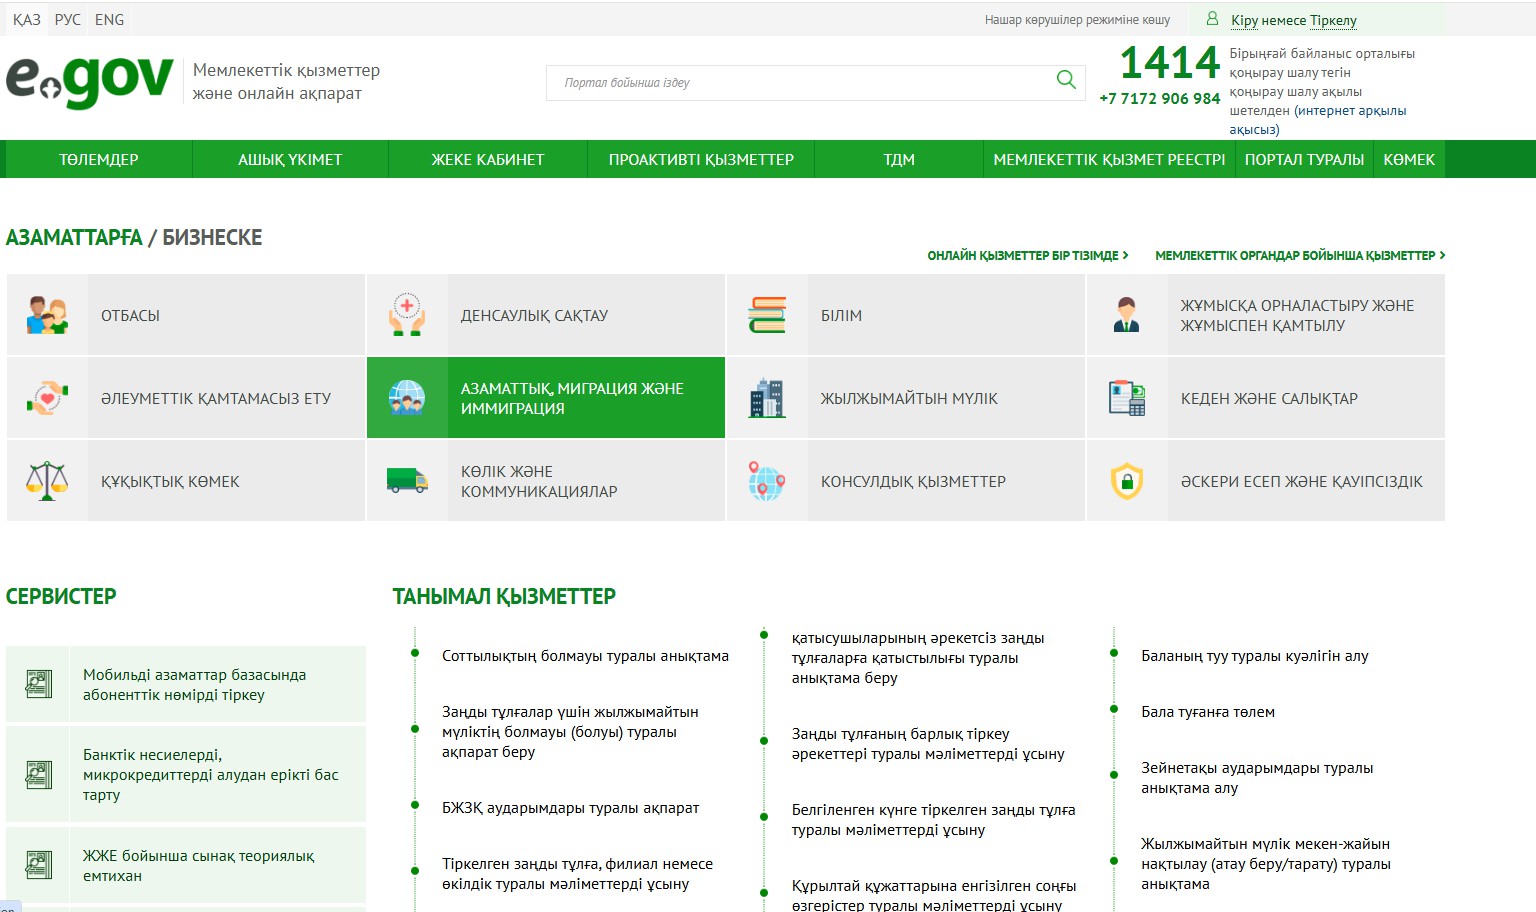Click the search magnifier icon
Screen dimensions: 1536x912
pos(1066,80)
